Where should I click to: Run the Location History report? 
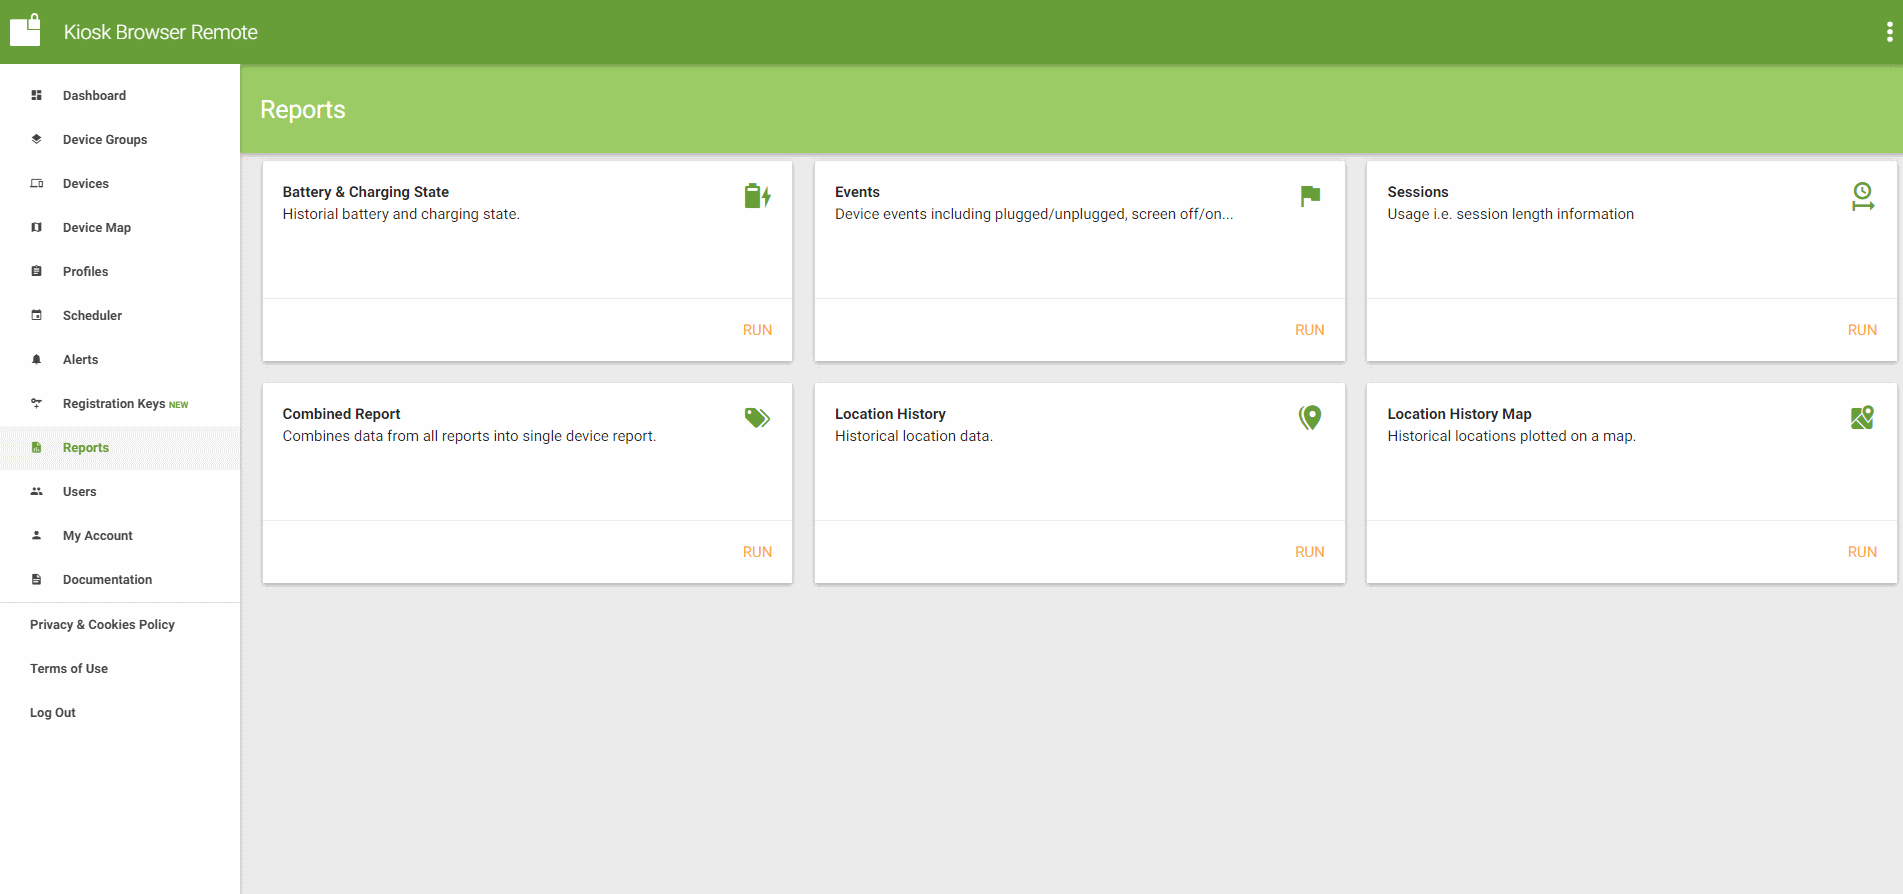pyautogui.click(x=1309, y=552)
